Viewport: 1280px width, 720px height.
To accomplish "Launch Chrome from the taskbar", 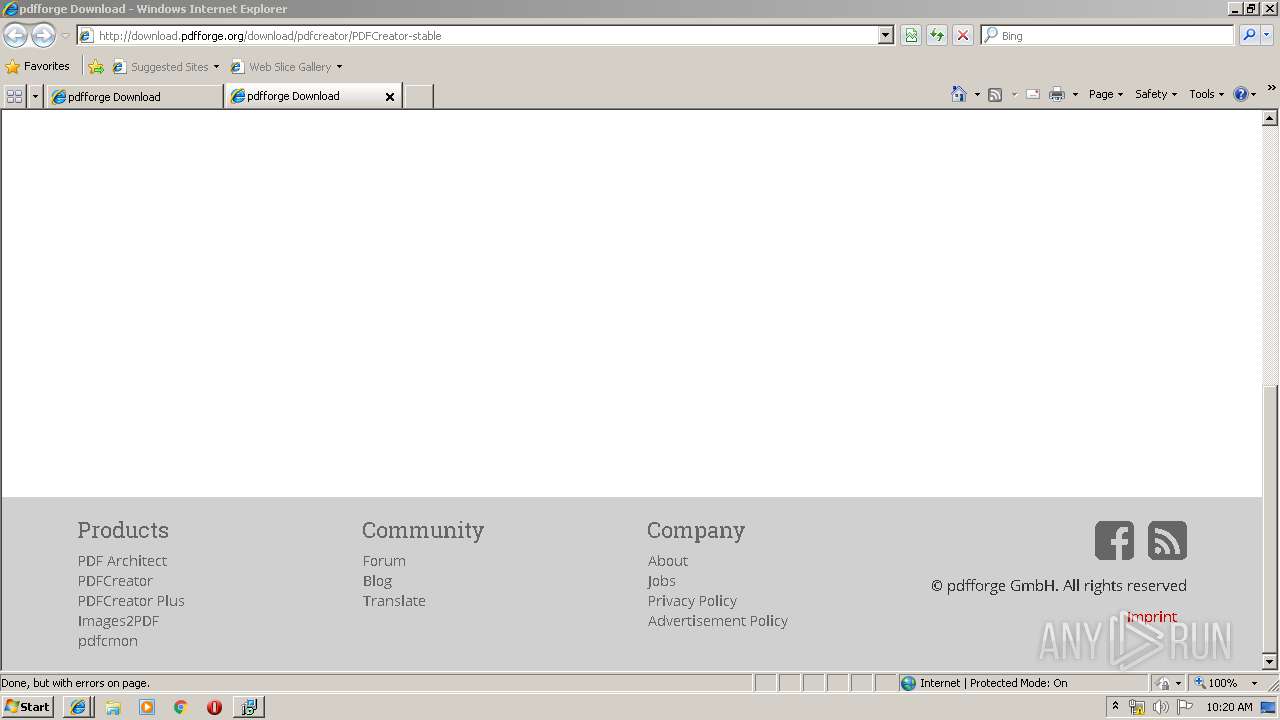I will [x=181, y=707].
